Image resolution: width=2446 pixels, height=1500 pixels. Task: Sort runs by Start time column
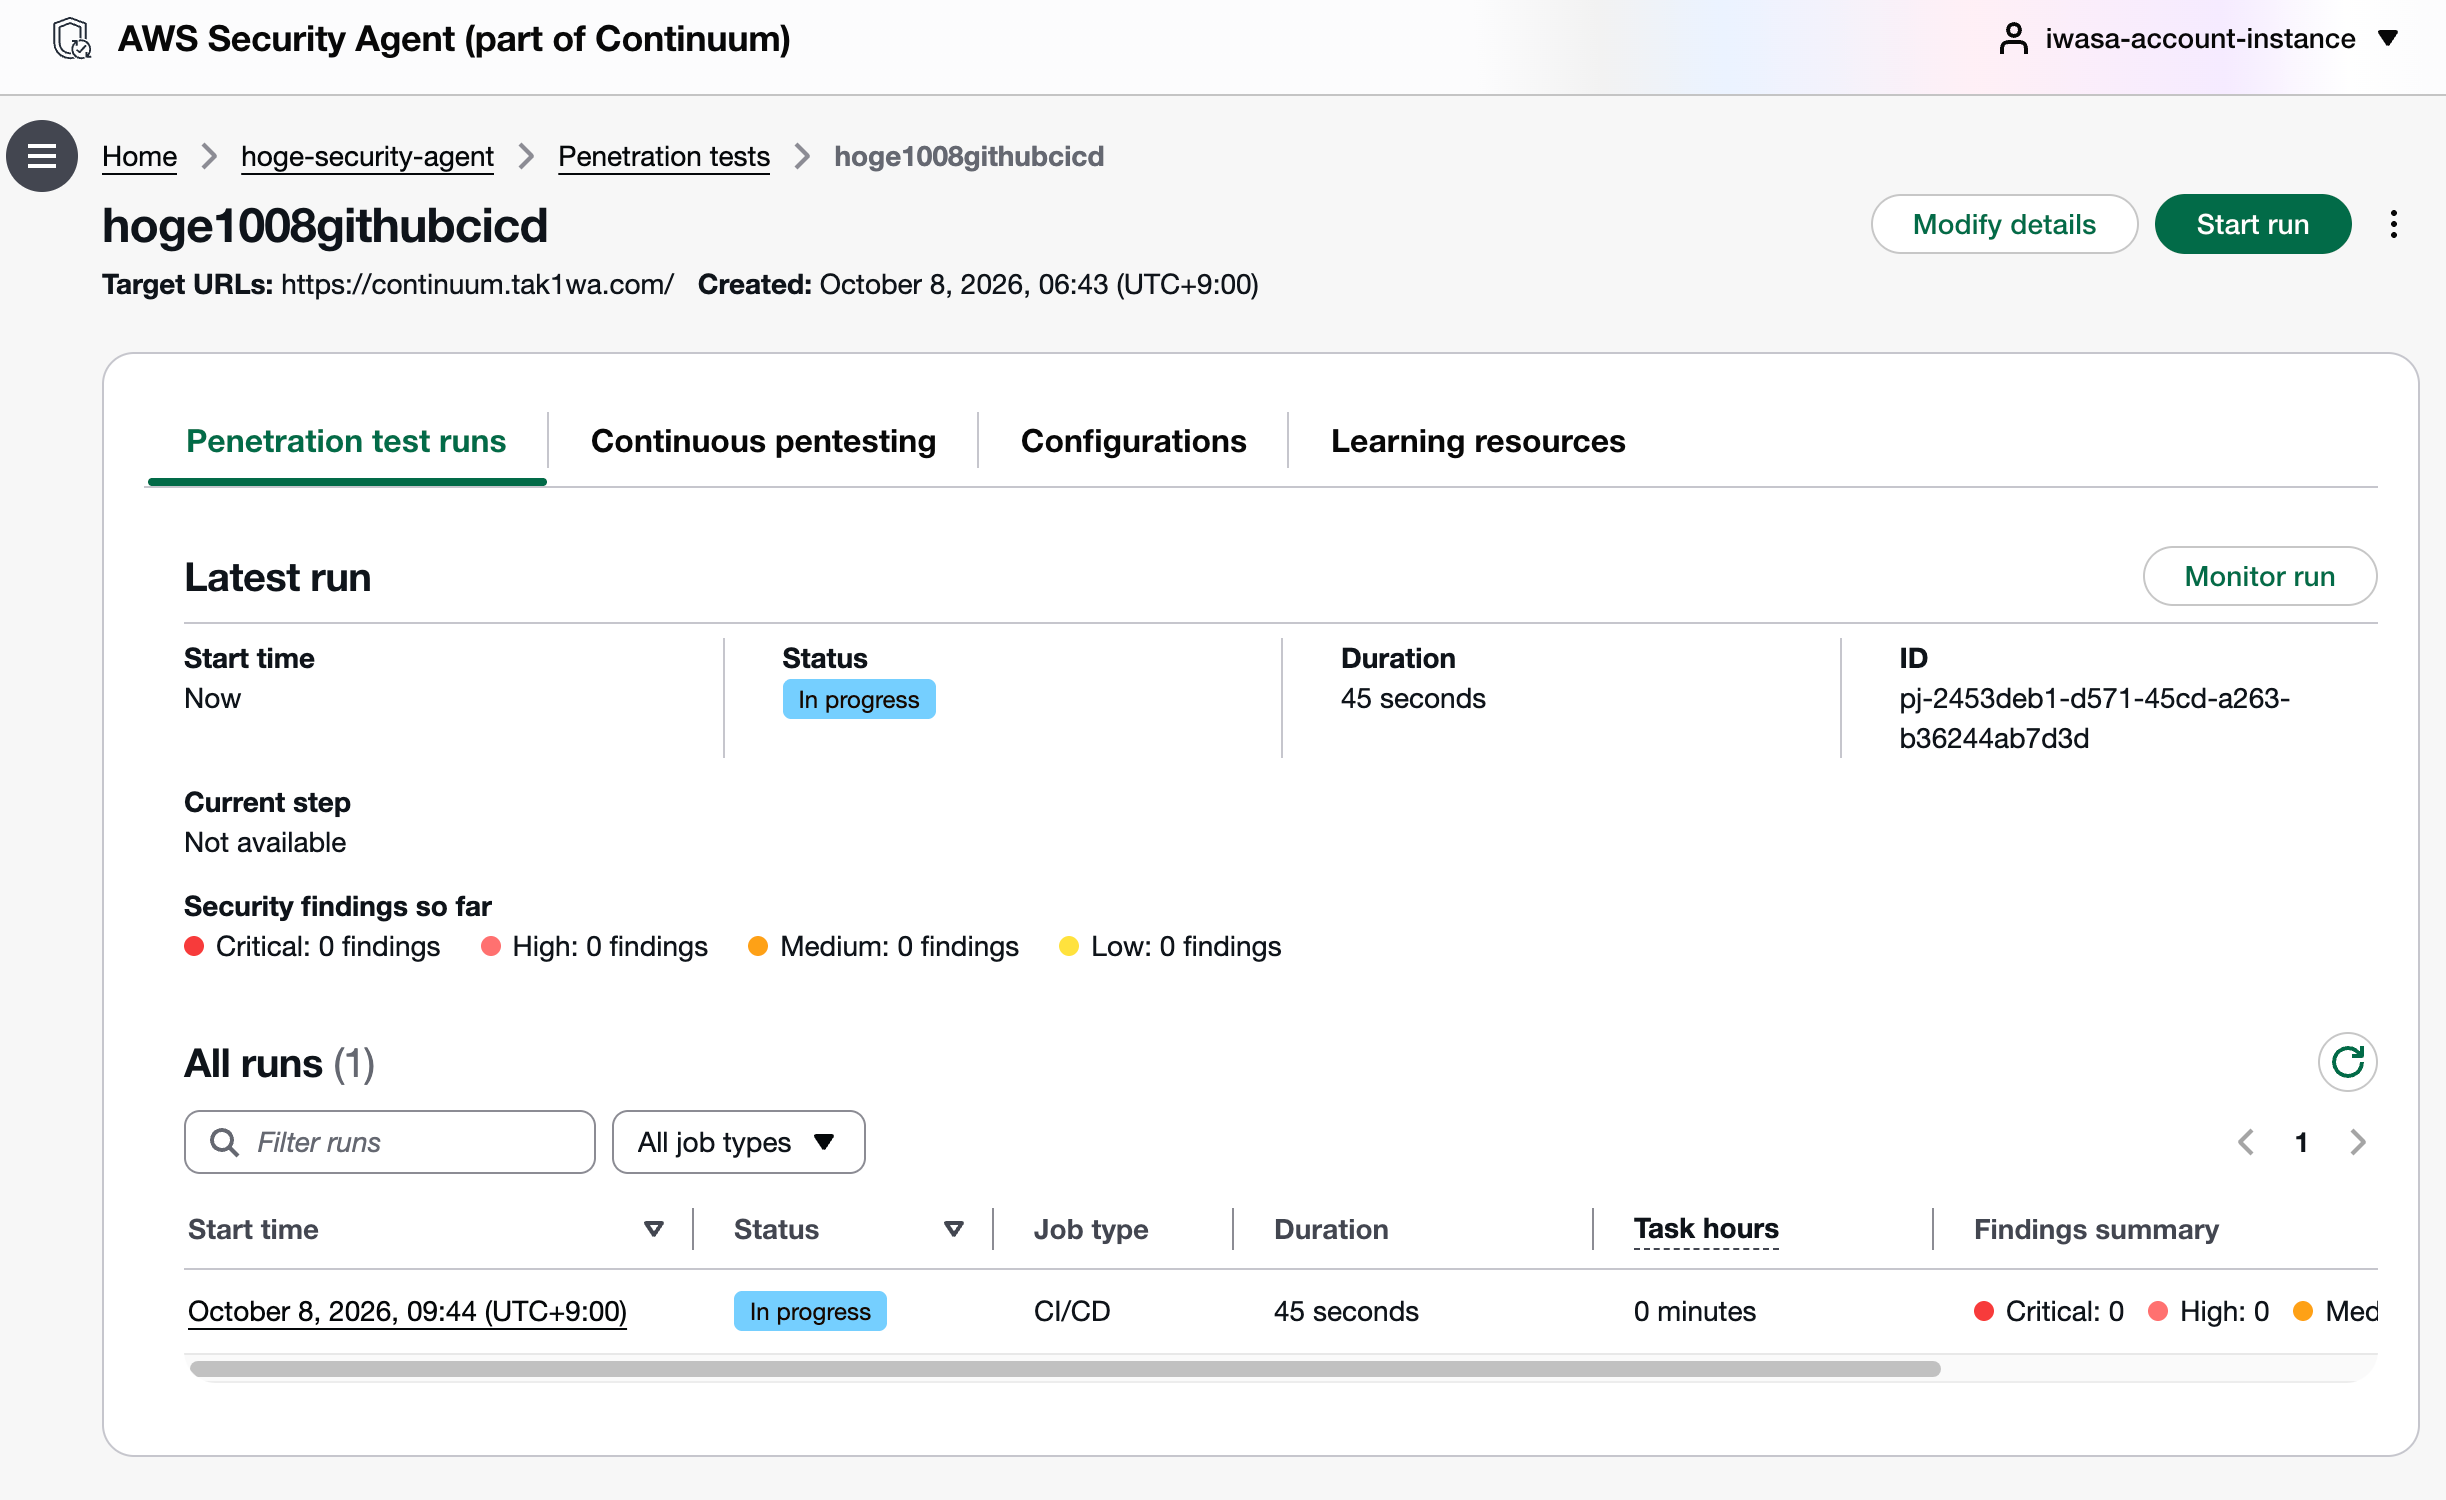pyautogui.click(x=654, y=1229)
